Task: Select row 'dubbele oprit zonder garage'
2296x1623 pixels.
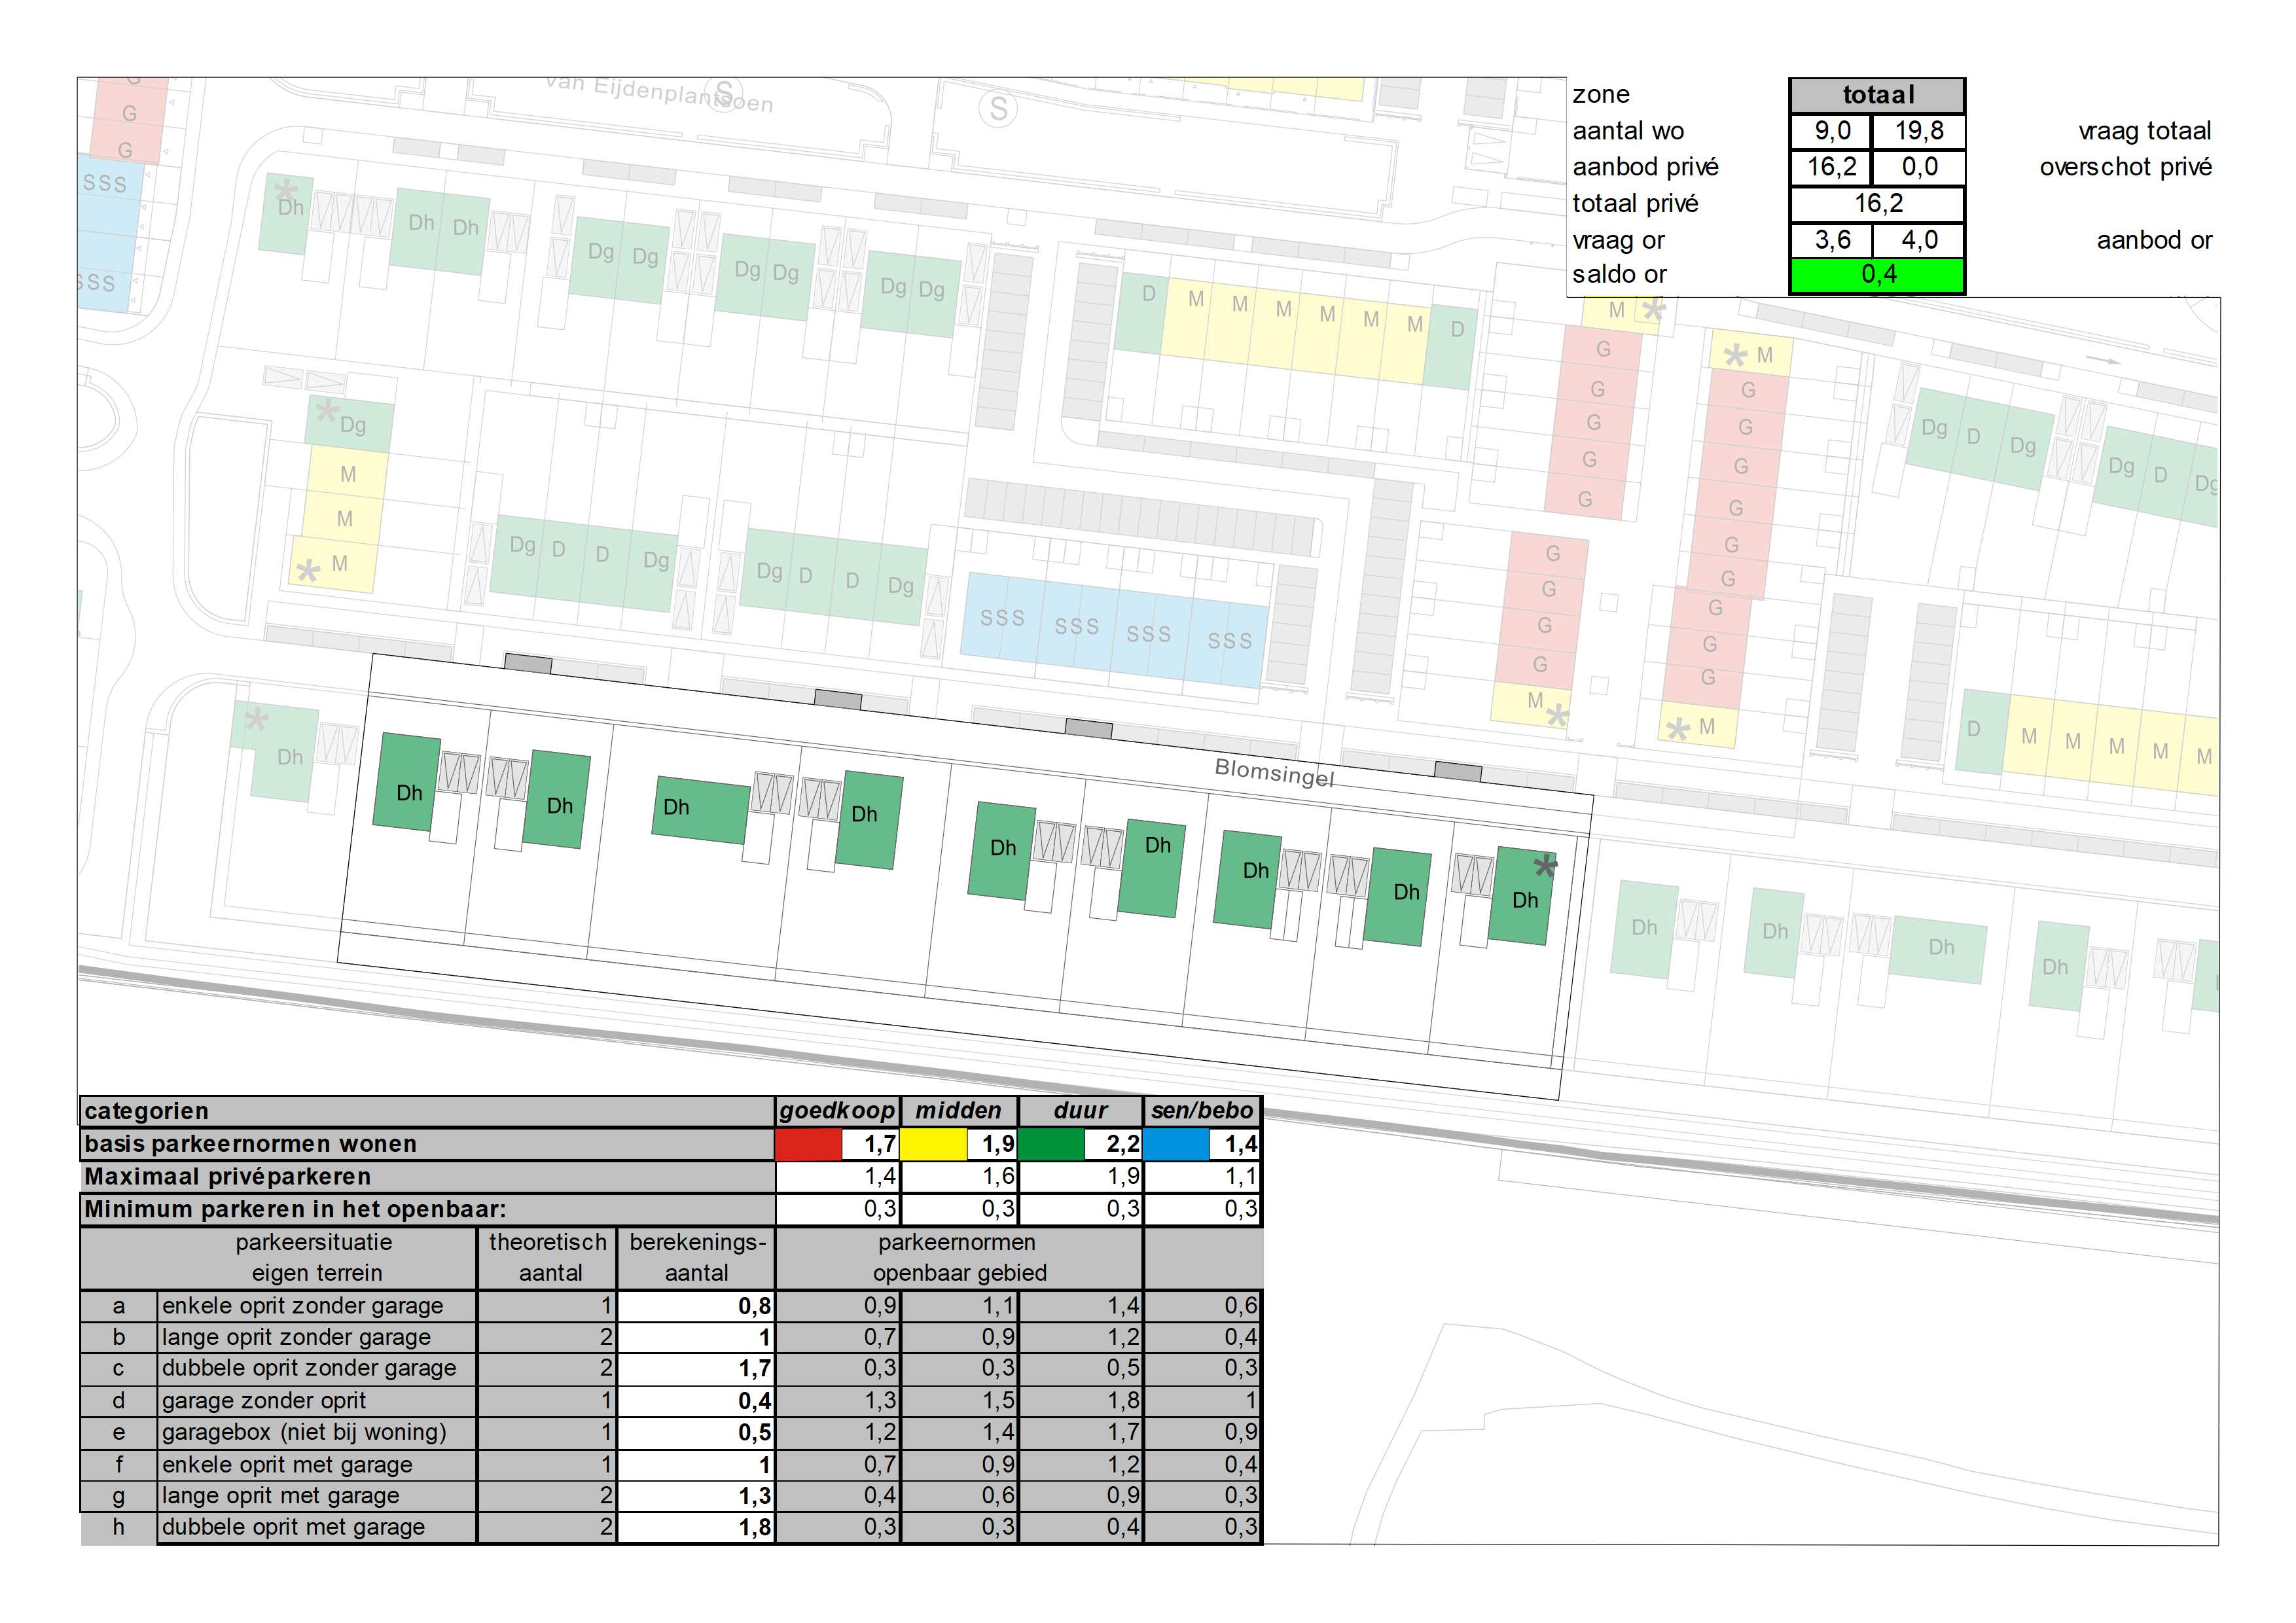Action: [x=670, y=1369]
